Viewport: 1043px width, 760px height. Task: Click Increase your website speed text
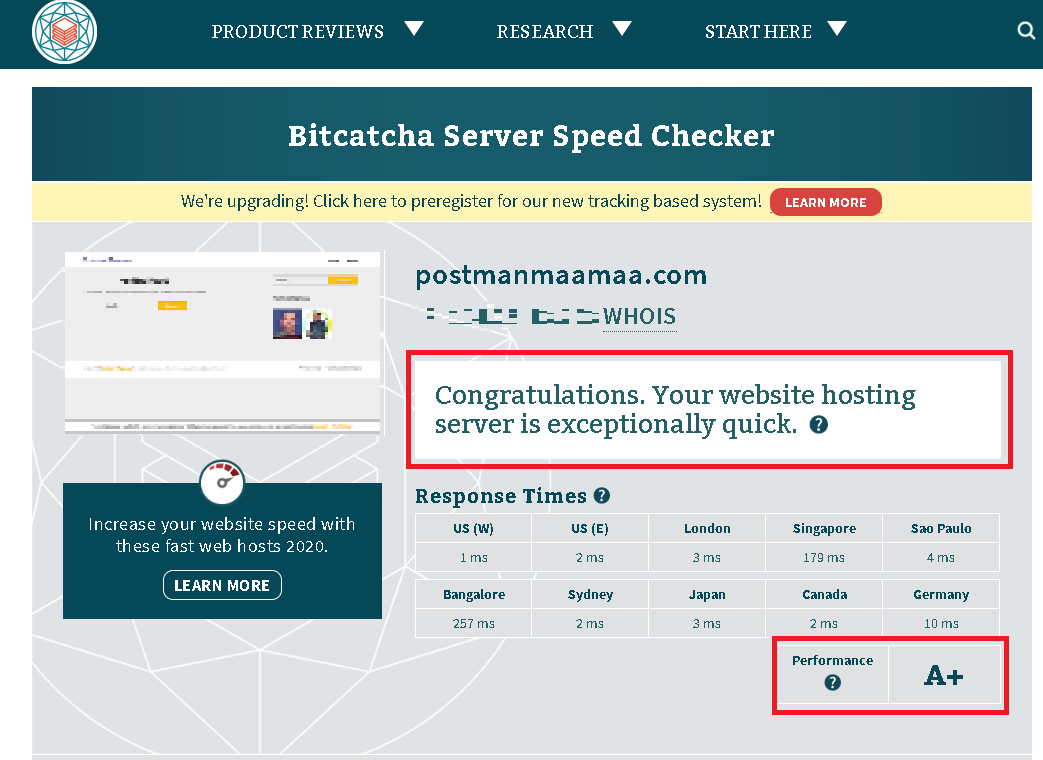pyautogui.click(x=222, y=535)
